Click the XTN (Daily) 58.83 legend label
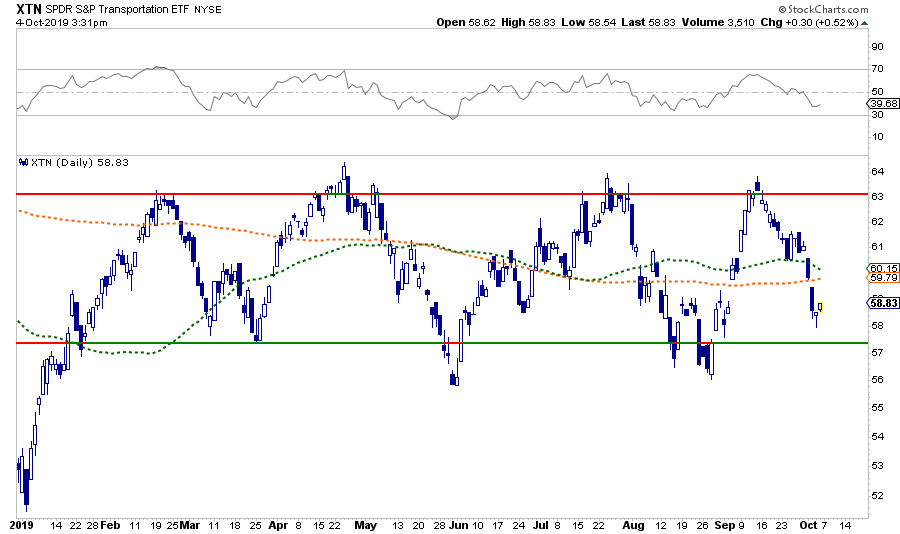The height and width of the screenshot is (534, 900). click(80, 162)
